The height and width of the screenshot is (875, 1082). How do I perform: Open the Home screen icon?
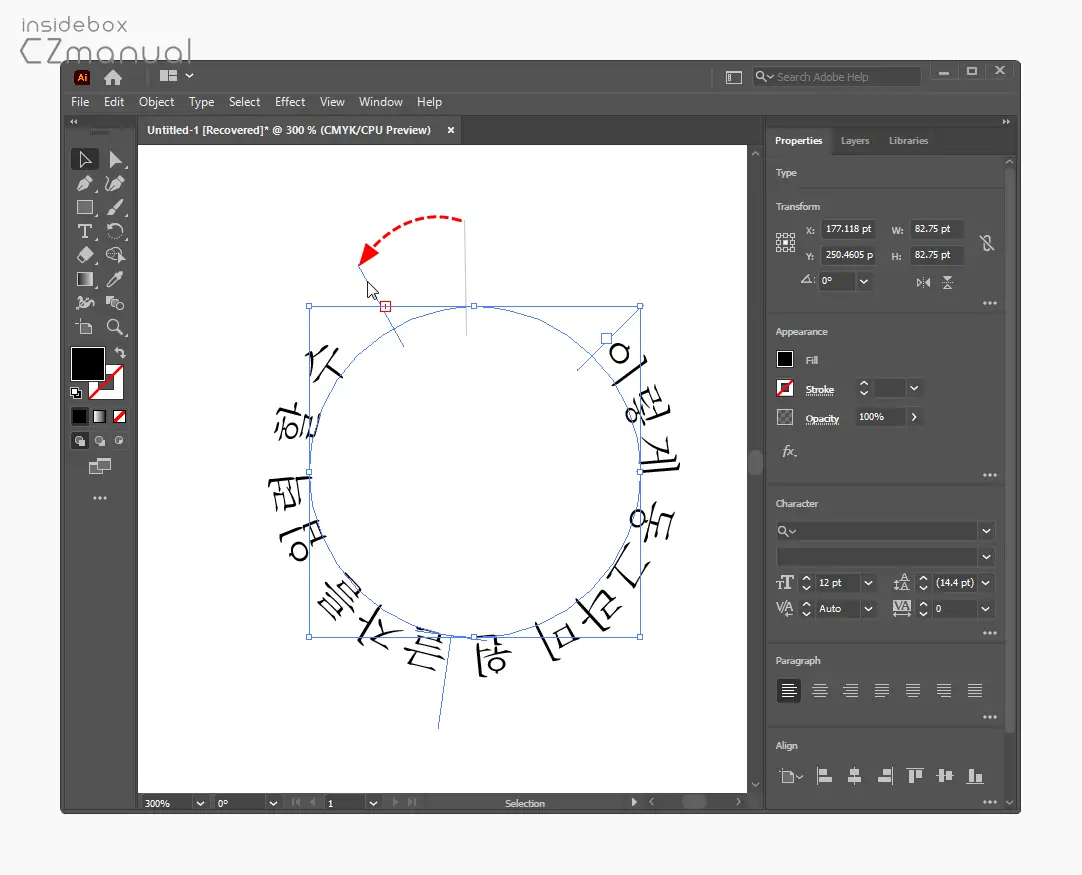click(x=112, y=77)
